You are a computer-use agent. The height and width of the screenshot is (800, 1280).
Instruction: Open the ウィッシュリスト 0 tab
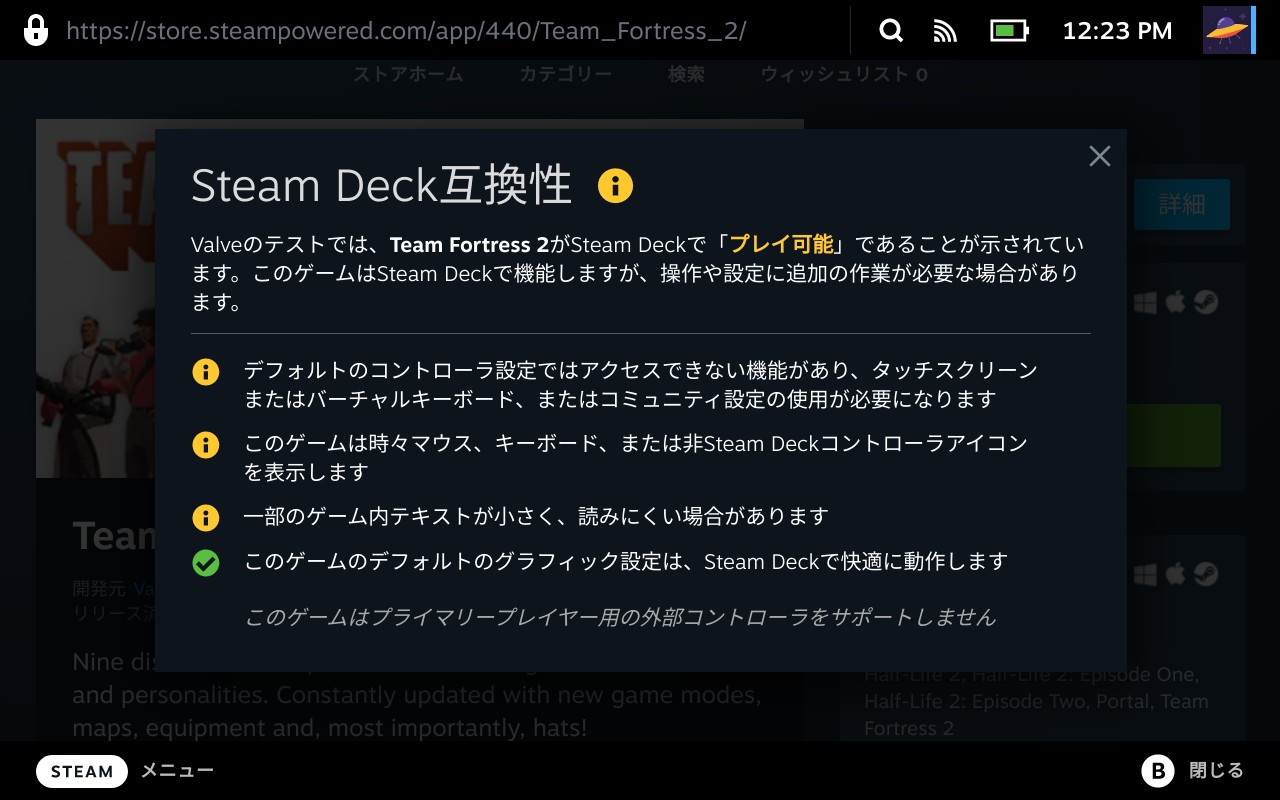pos(843,74)
